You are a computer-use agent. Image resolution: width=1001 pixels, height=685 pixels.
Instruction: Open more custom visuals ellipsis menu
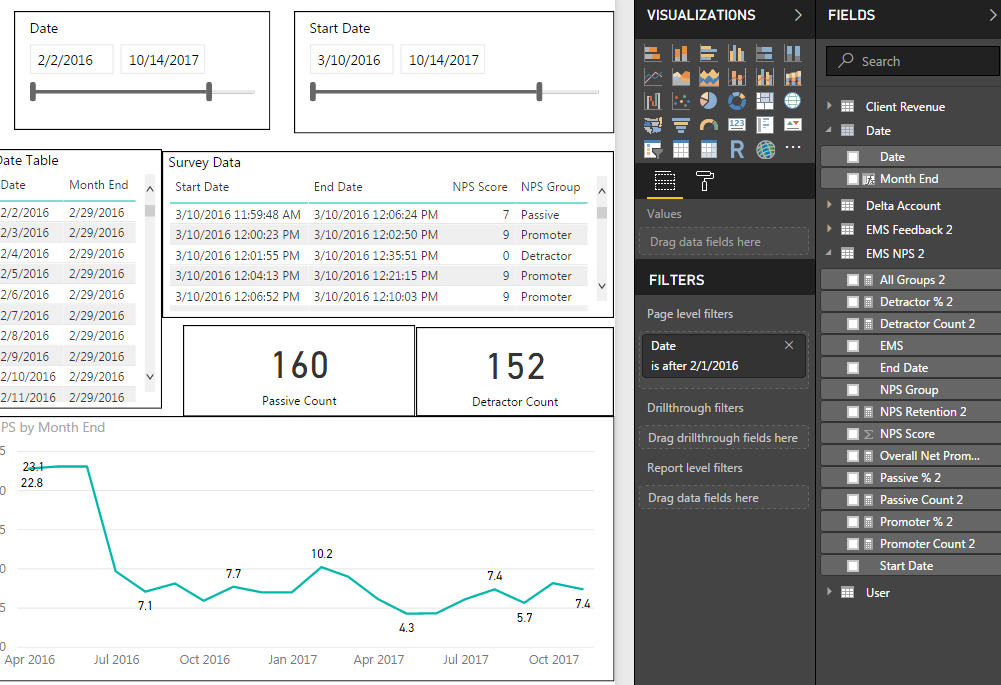pyautogui.click(x=793, y=147)
